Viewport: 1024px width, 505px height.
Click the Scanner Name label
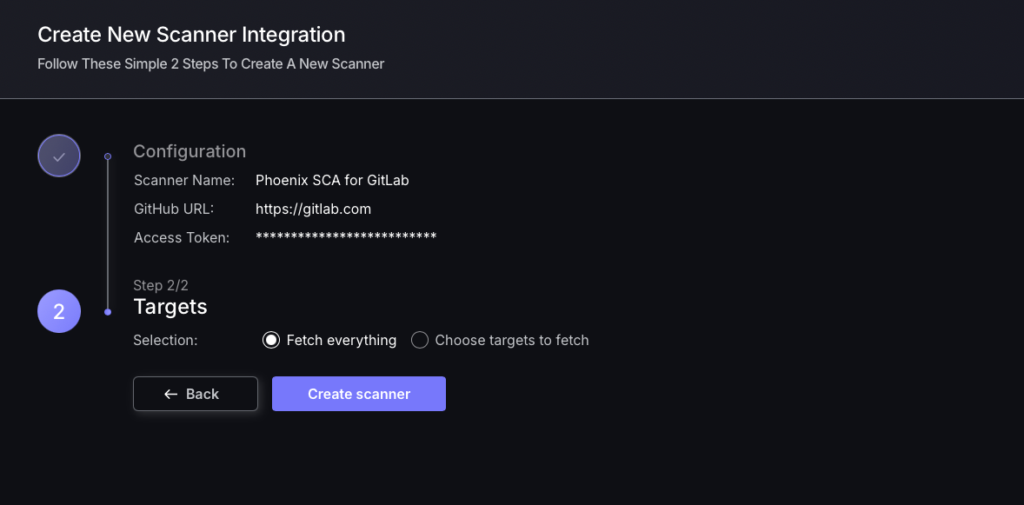pyautogui.click(x=184, y=180)
